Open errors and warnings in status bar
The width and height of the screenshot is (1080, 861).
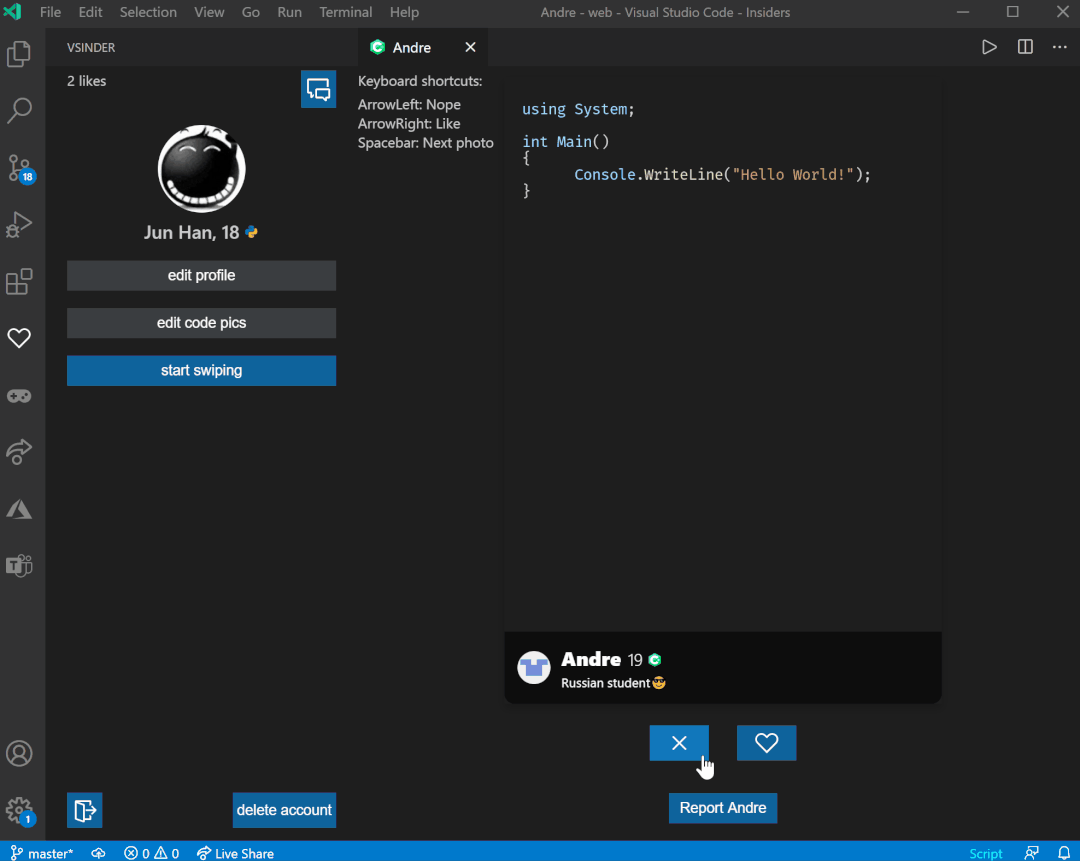tap(152, 853)
